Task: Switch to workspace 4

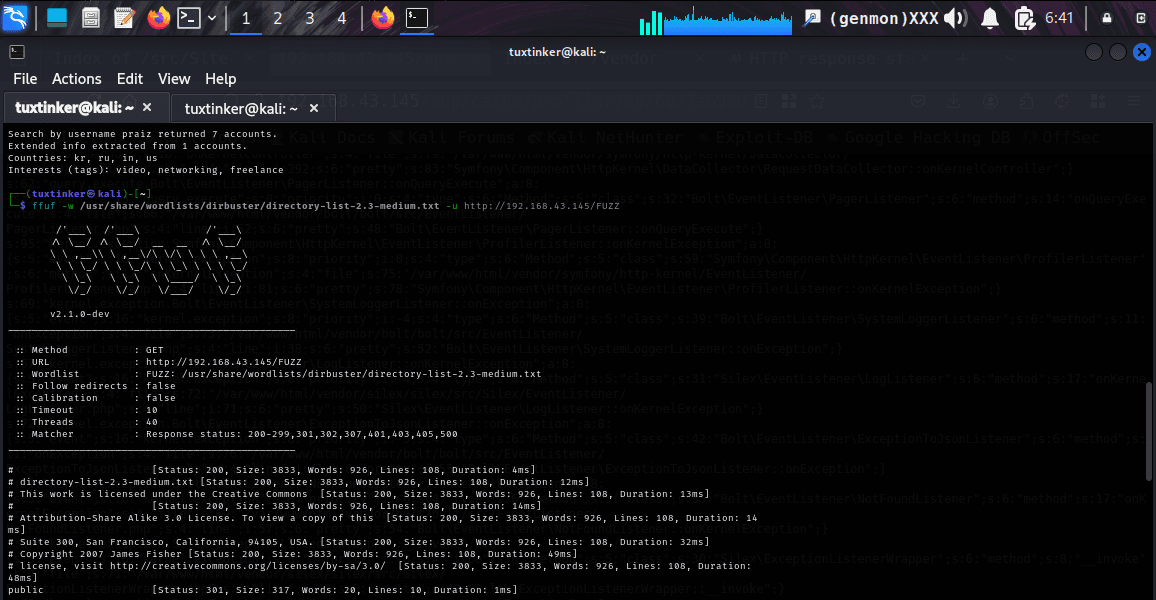Action: 342,18
